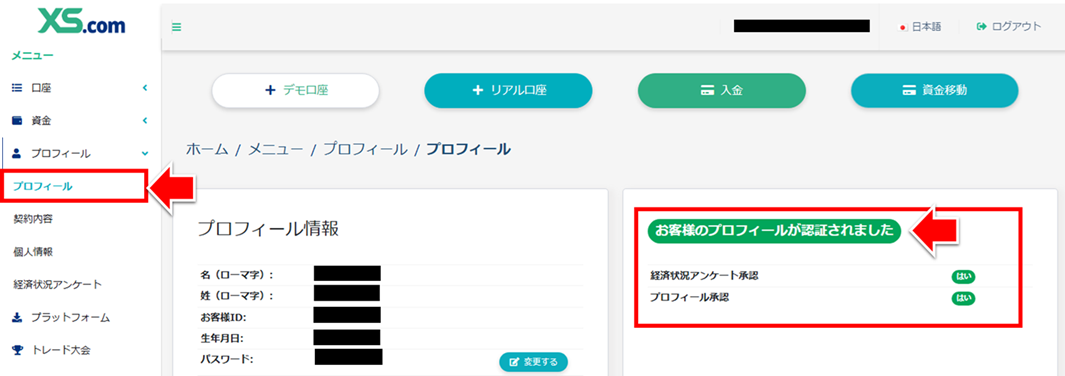Image resolution: width=1065 pixels, height=376 pixels.
Task: Click the logout arrow icon
Action: pos(981,27)
